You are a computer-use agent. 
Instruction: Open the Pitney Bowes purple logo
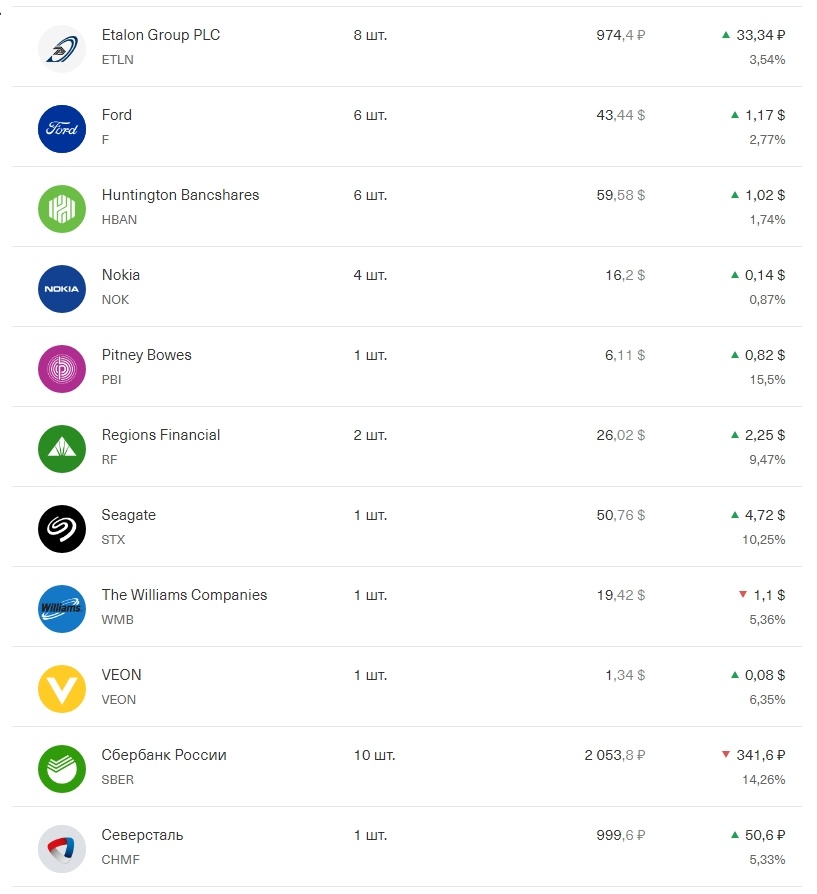tap(62, 369)
